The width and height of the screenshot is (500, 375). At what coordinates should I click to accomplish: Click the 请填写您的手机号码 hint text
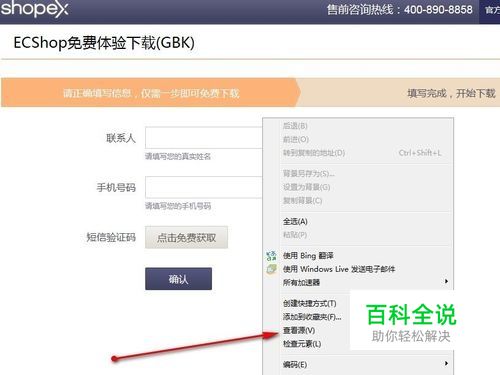click(178, 206)
